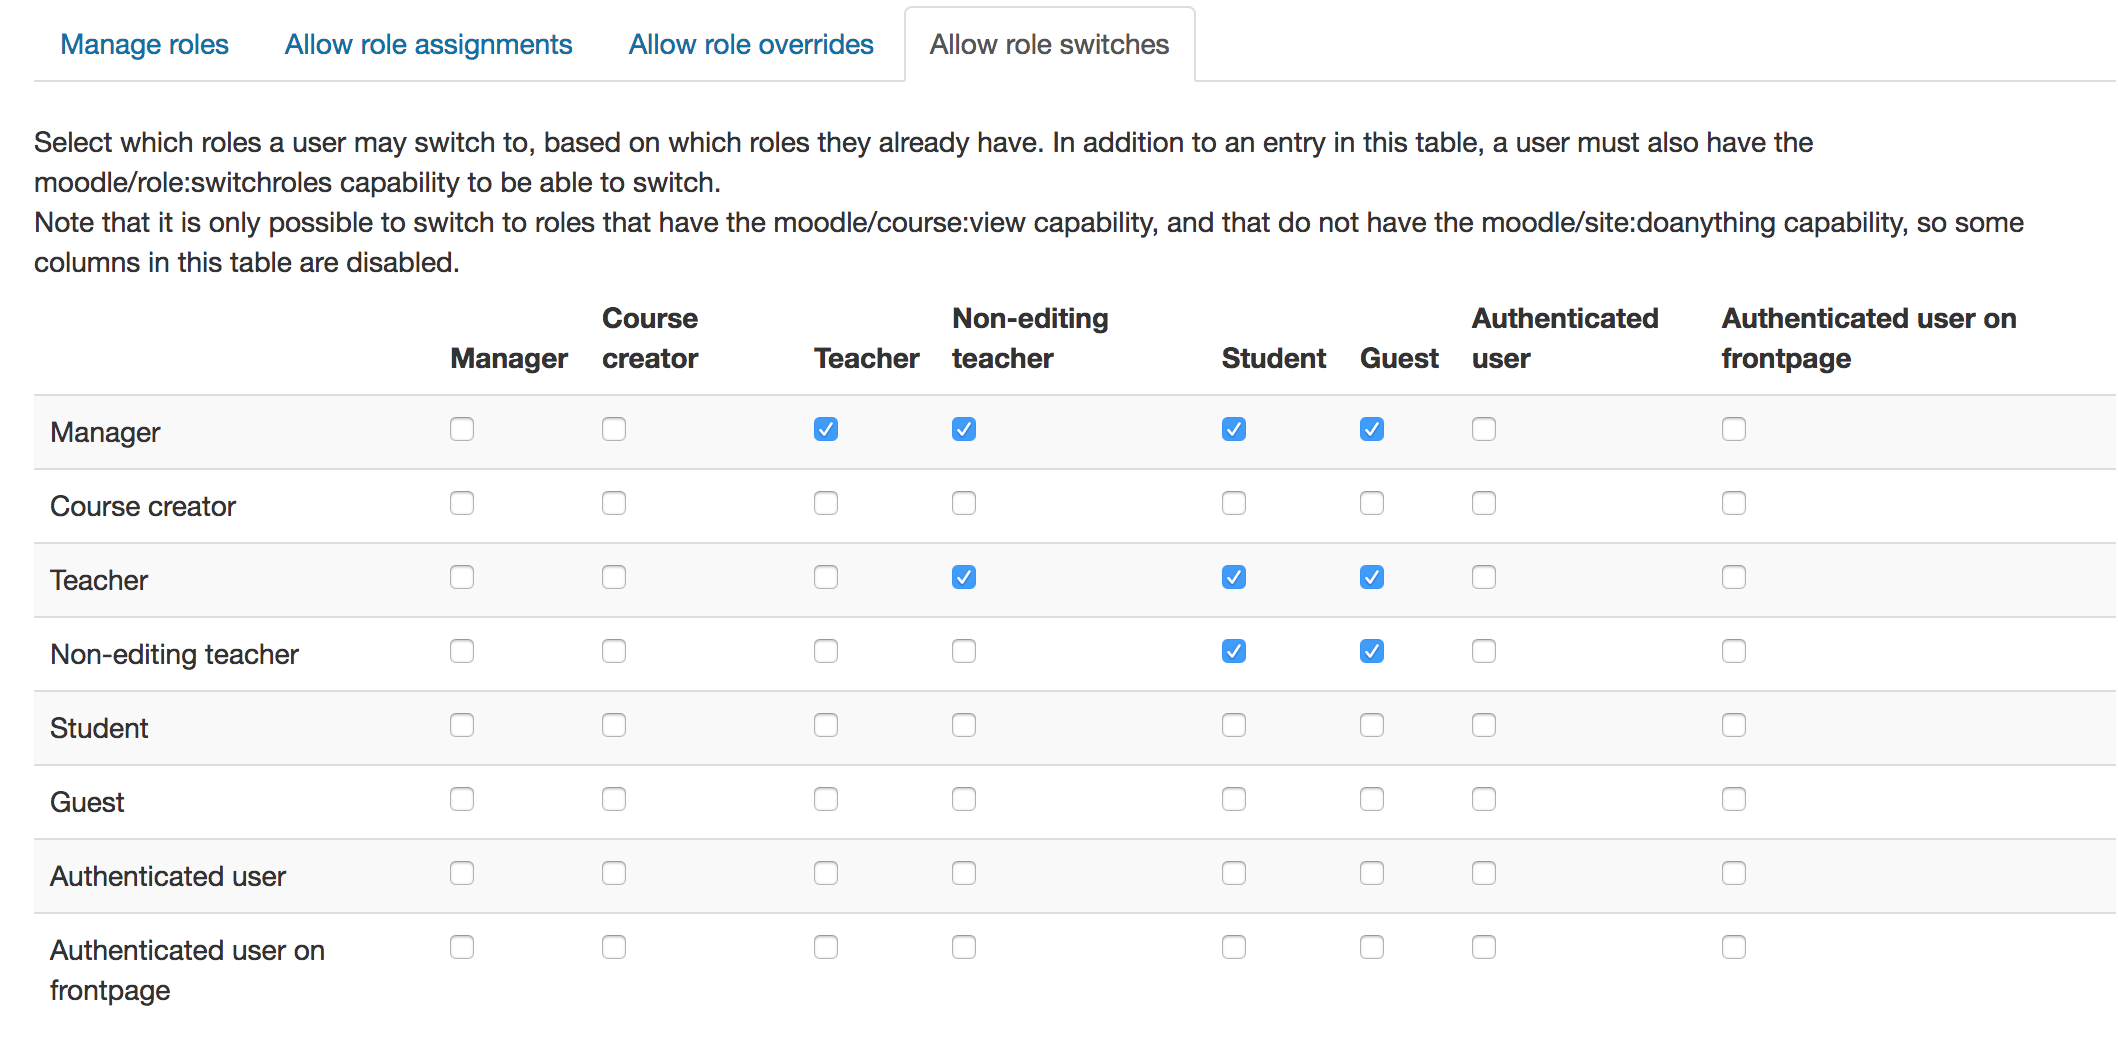Uncheck Manager row Student column checkbox
This screenshot has height=1062, width=2118.
(1234, 430)
